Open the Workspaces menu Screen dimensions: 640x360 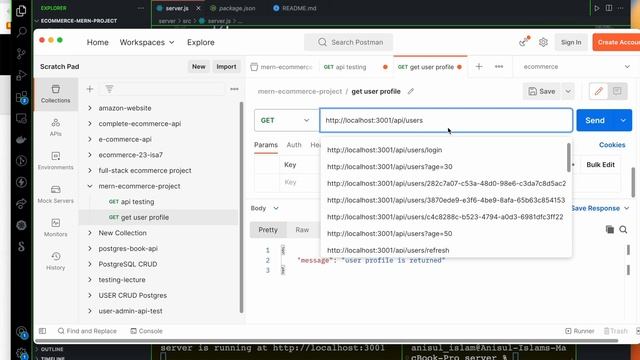(147, 42)
